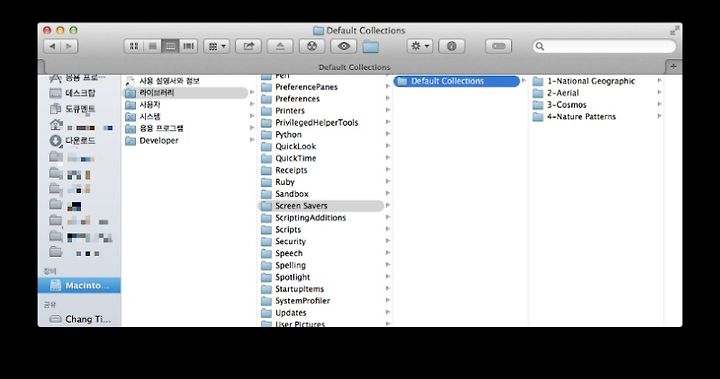Select the Macinto... drive in the sidebar
The height and width of the screenshot is (379, 720).
tap(79, 285)
